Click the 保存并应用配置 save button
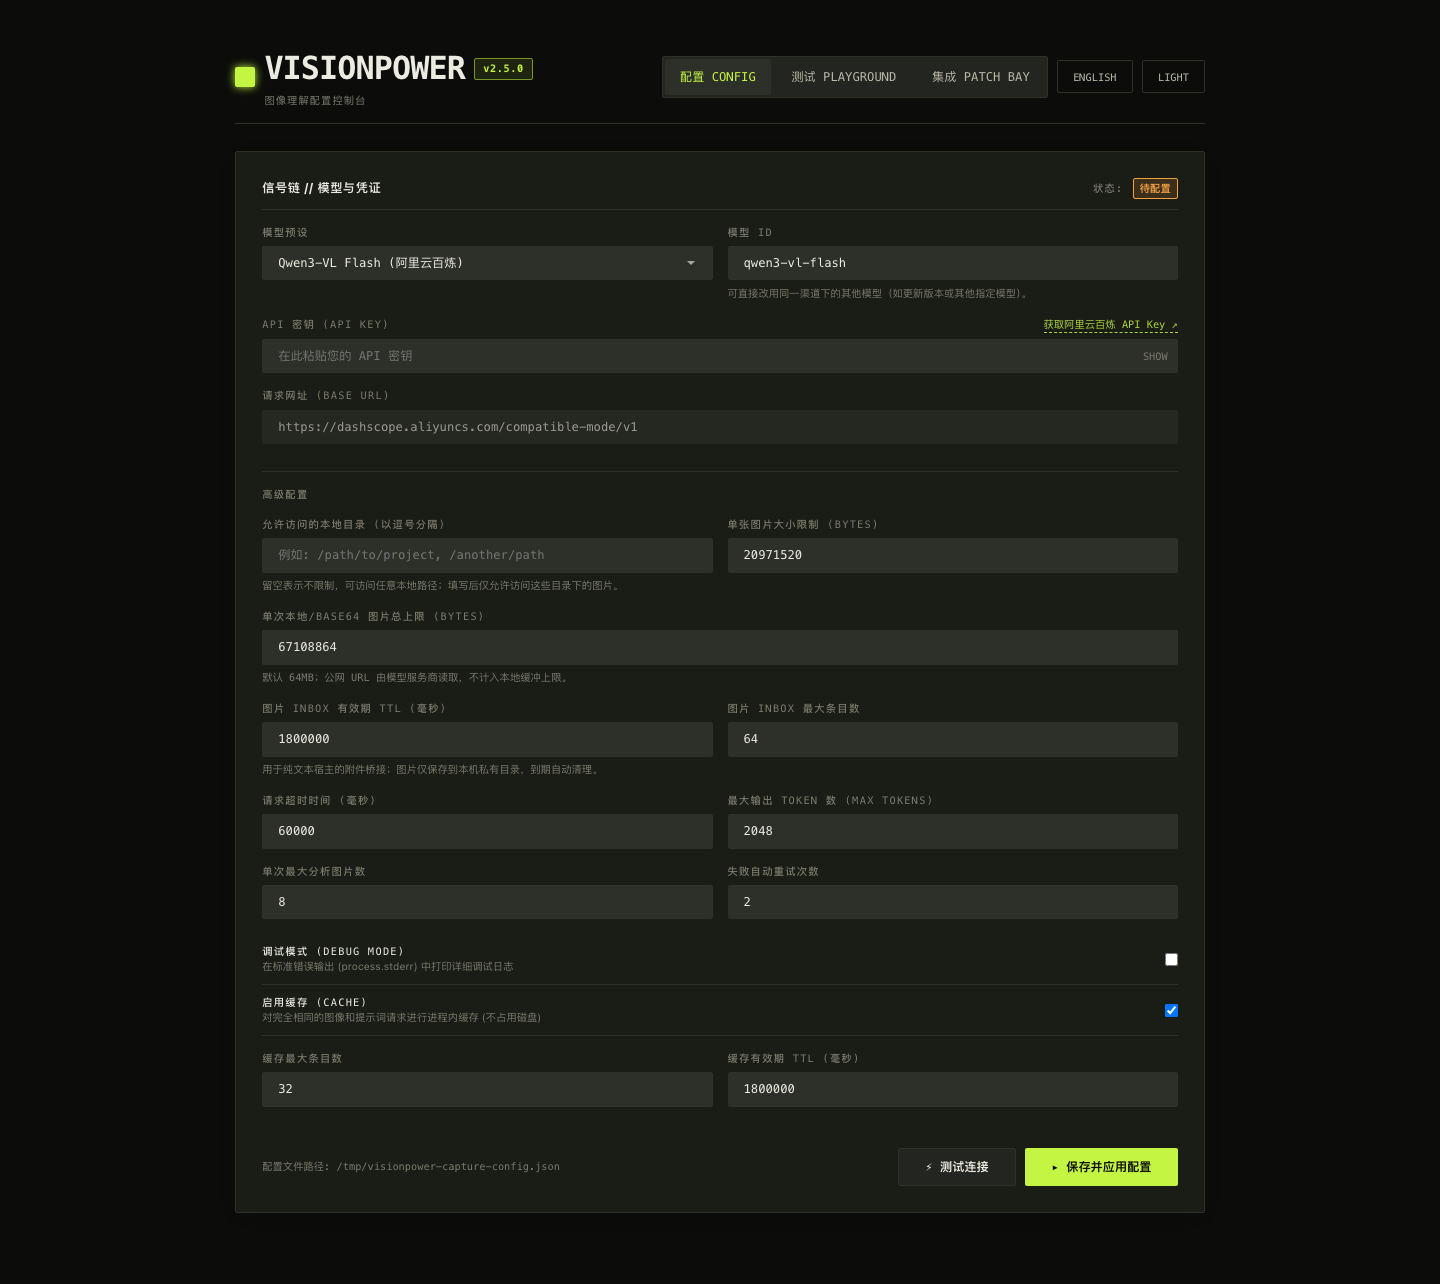This screenshot has width=1440, height=1284. tap(1101, 1167)
